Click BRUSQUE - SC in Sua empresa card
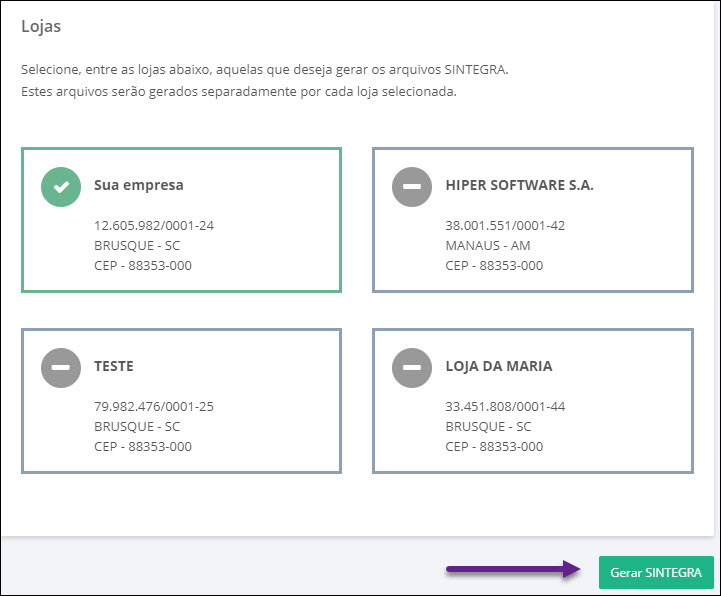The image size is (721, 596). (x=137, y=246)
